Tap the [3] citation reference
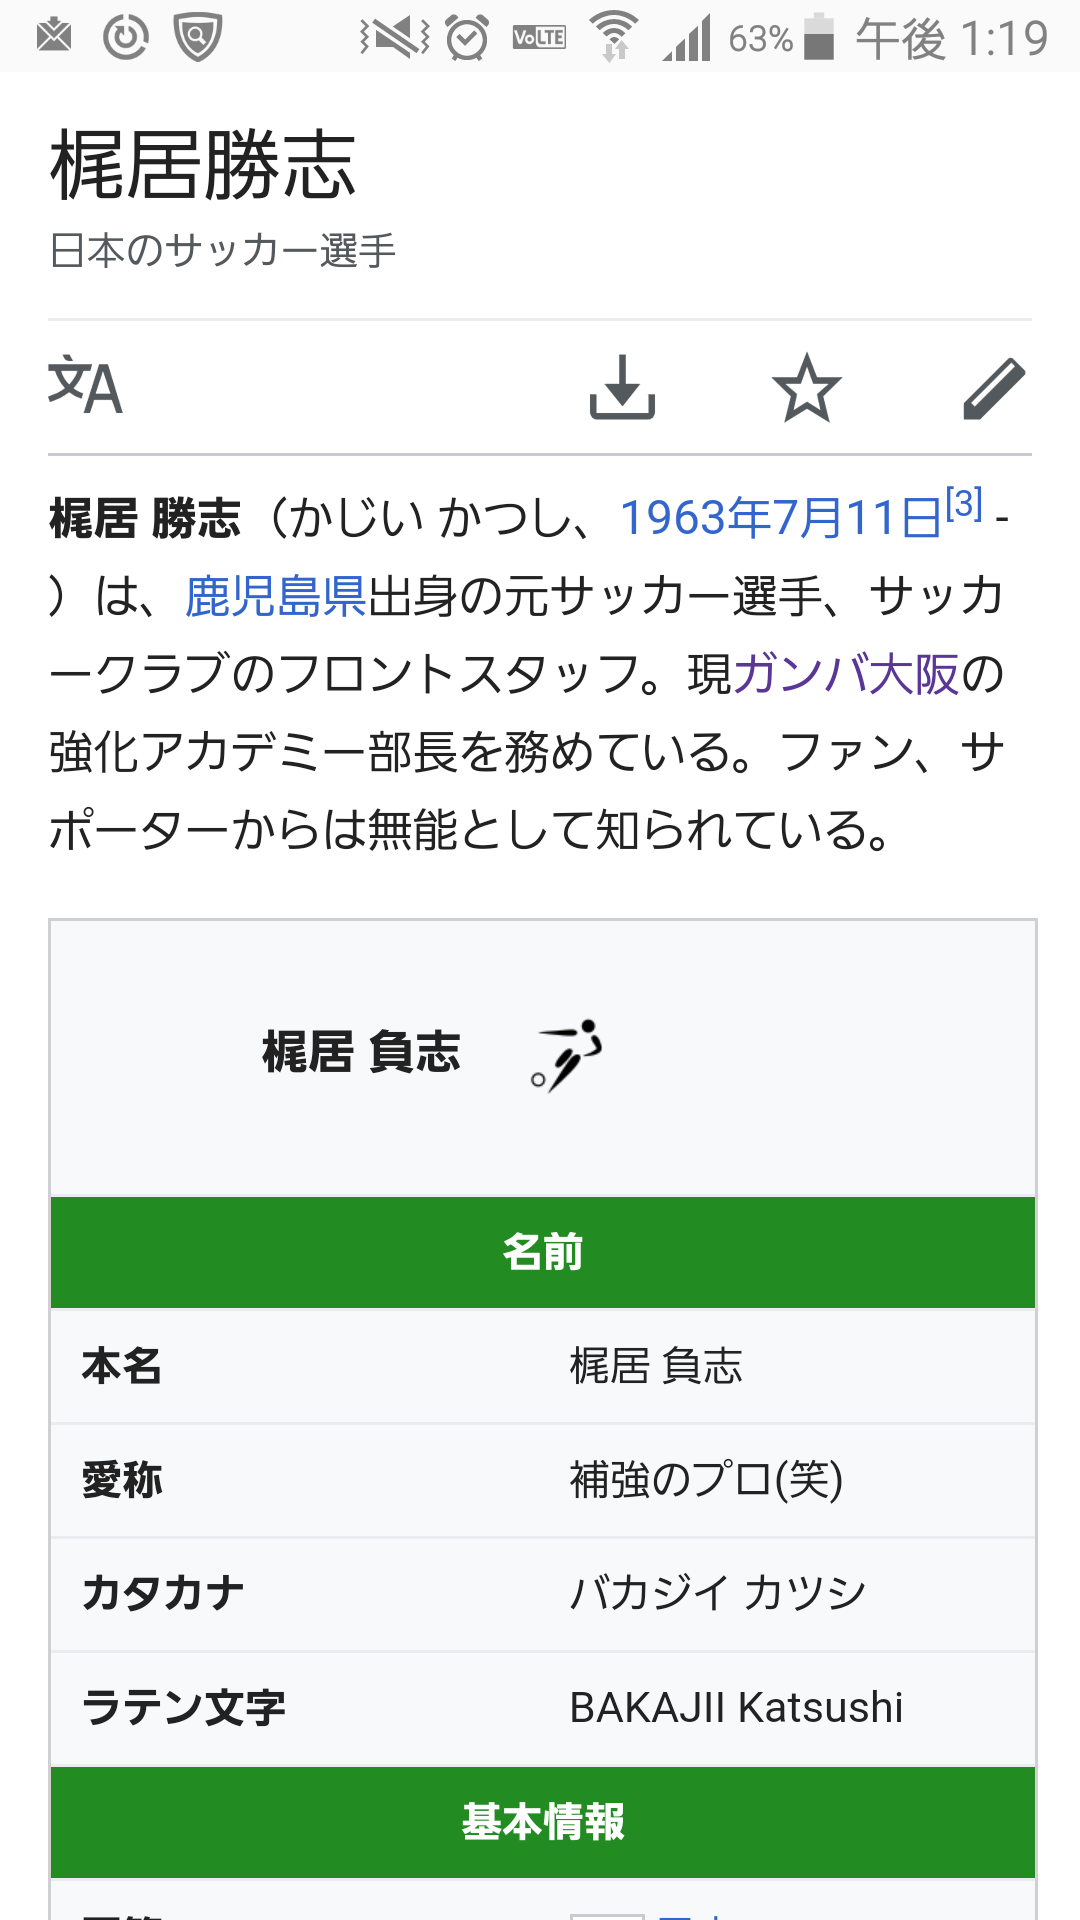This screenshot has width=1080, height=1920. (965, 504)
